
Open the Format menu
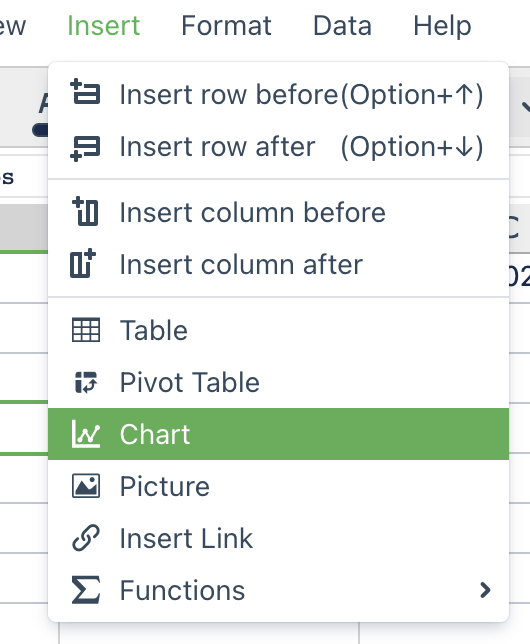[x=226, y=25]
